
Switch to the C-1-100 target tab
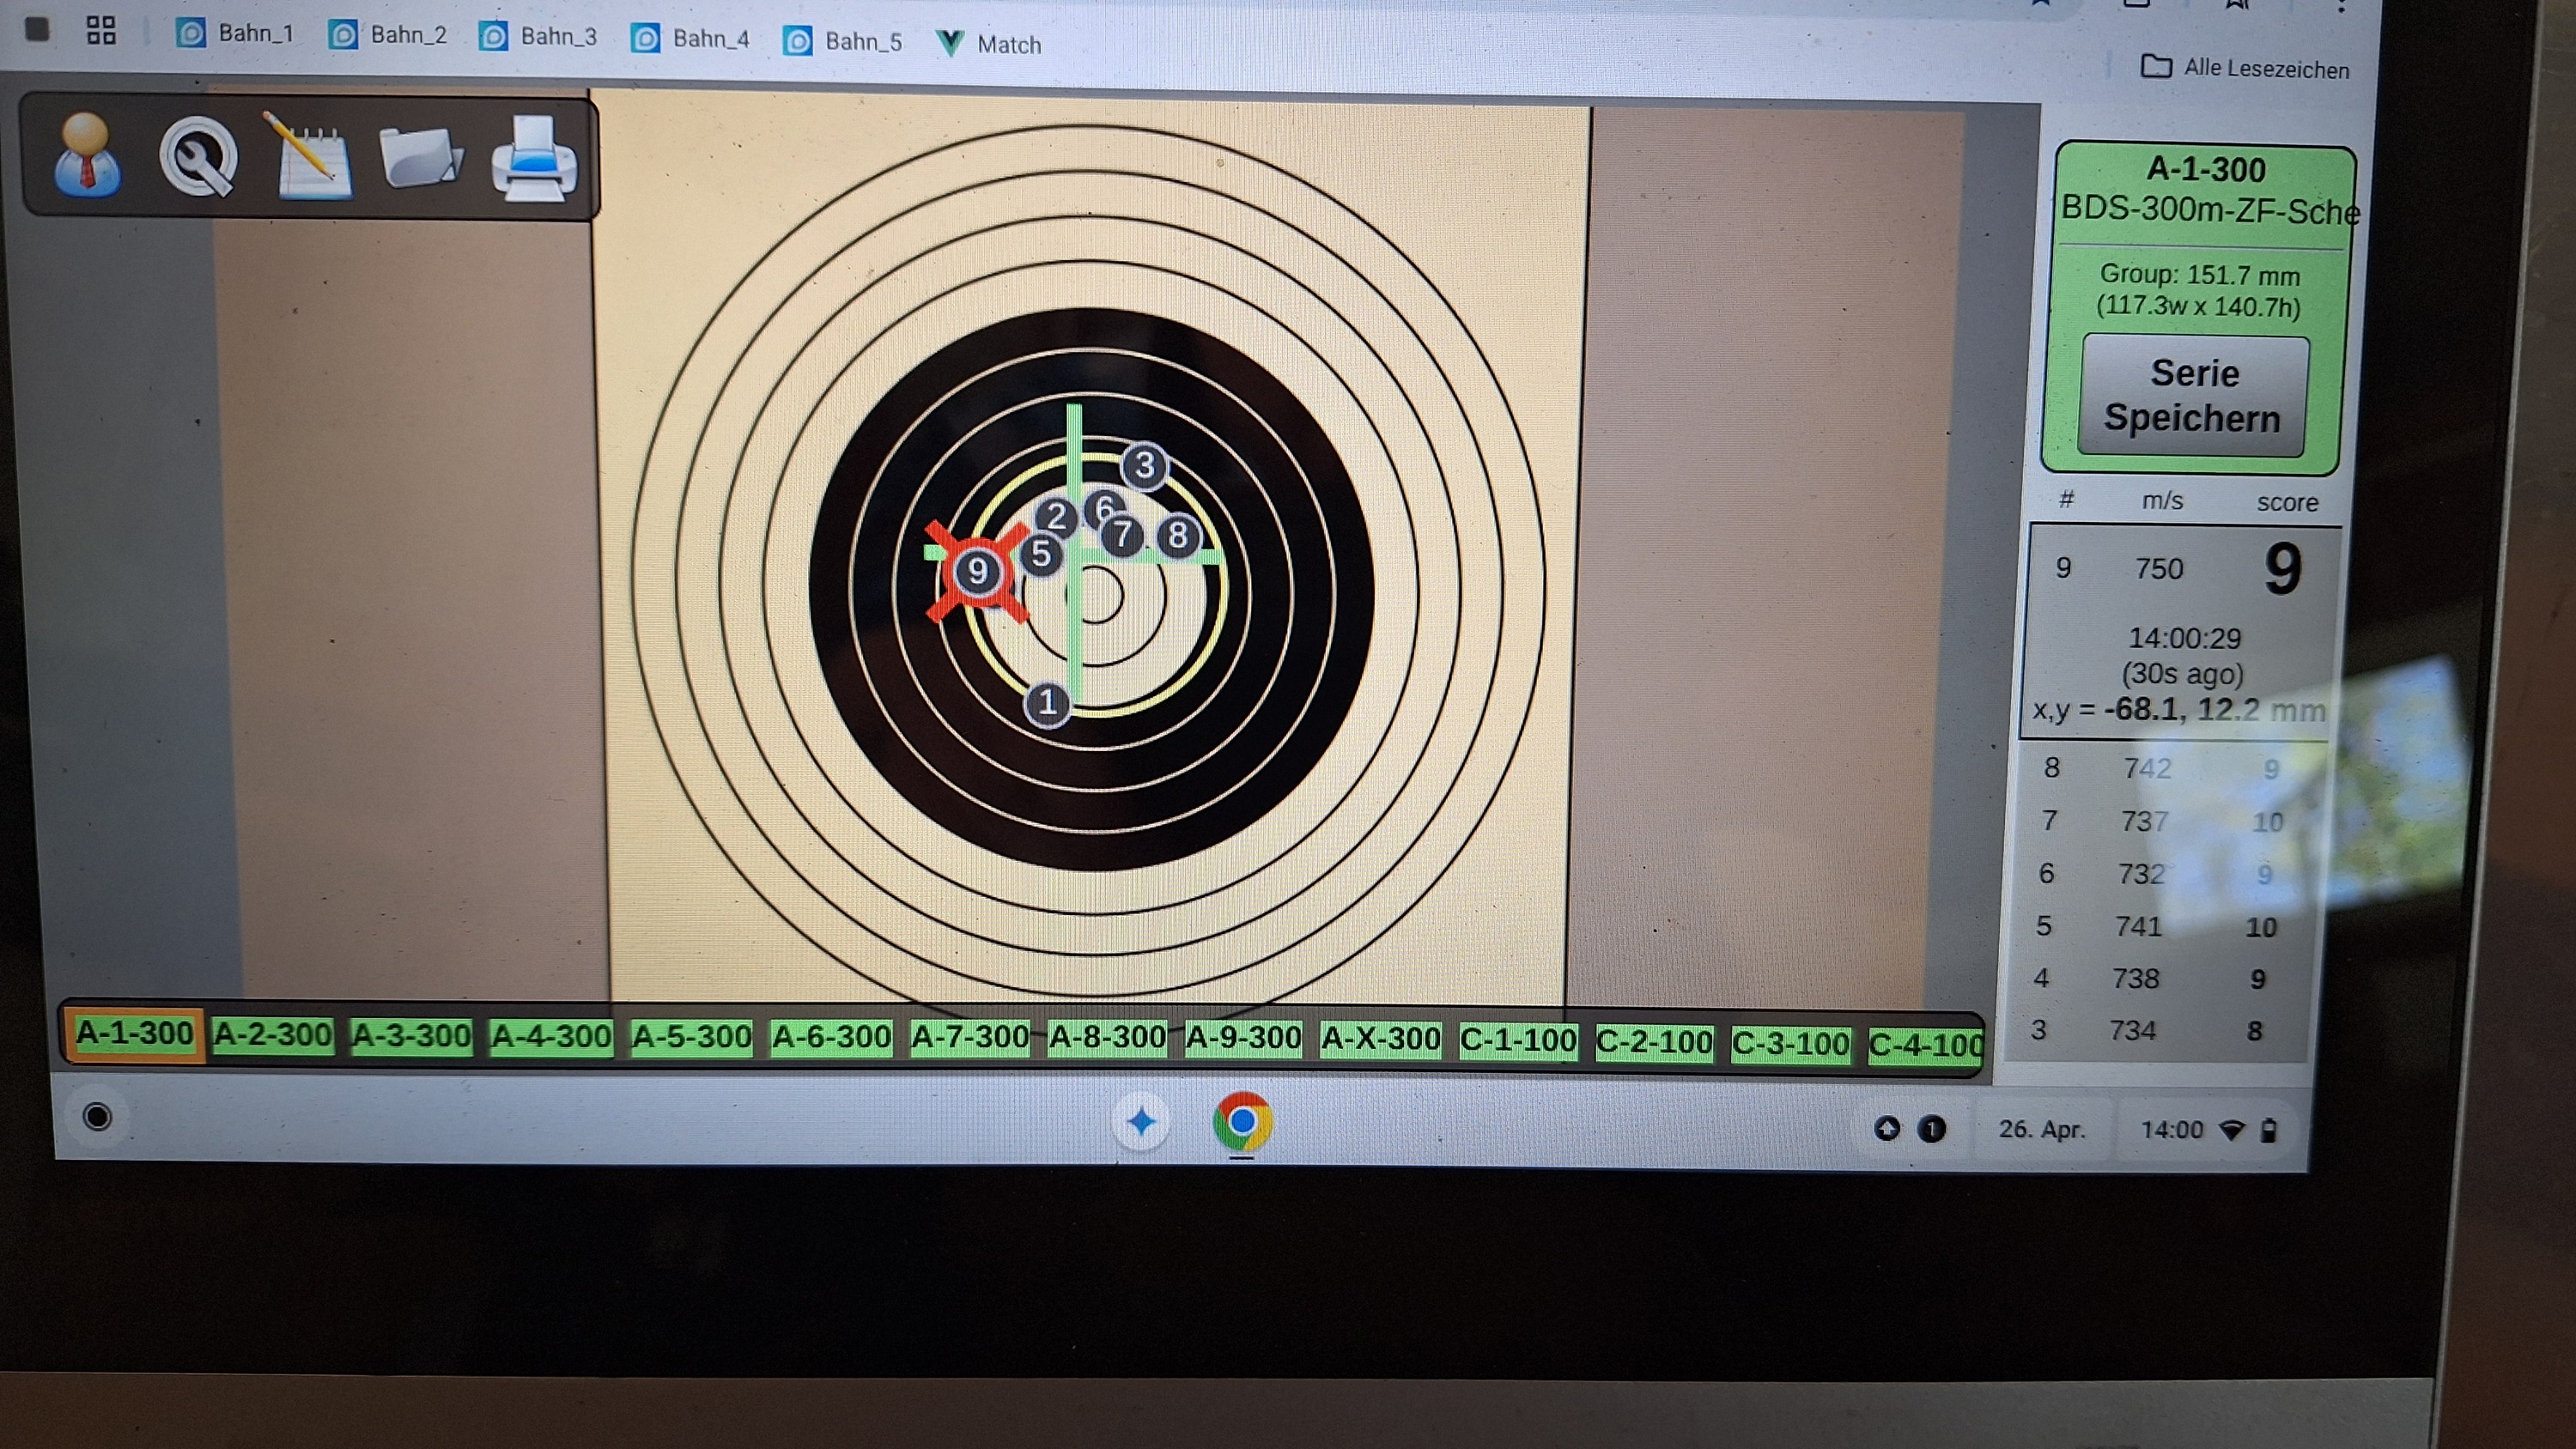point(1518,1041)
